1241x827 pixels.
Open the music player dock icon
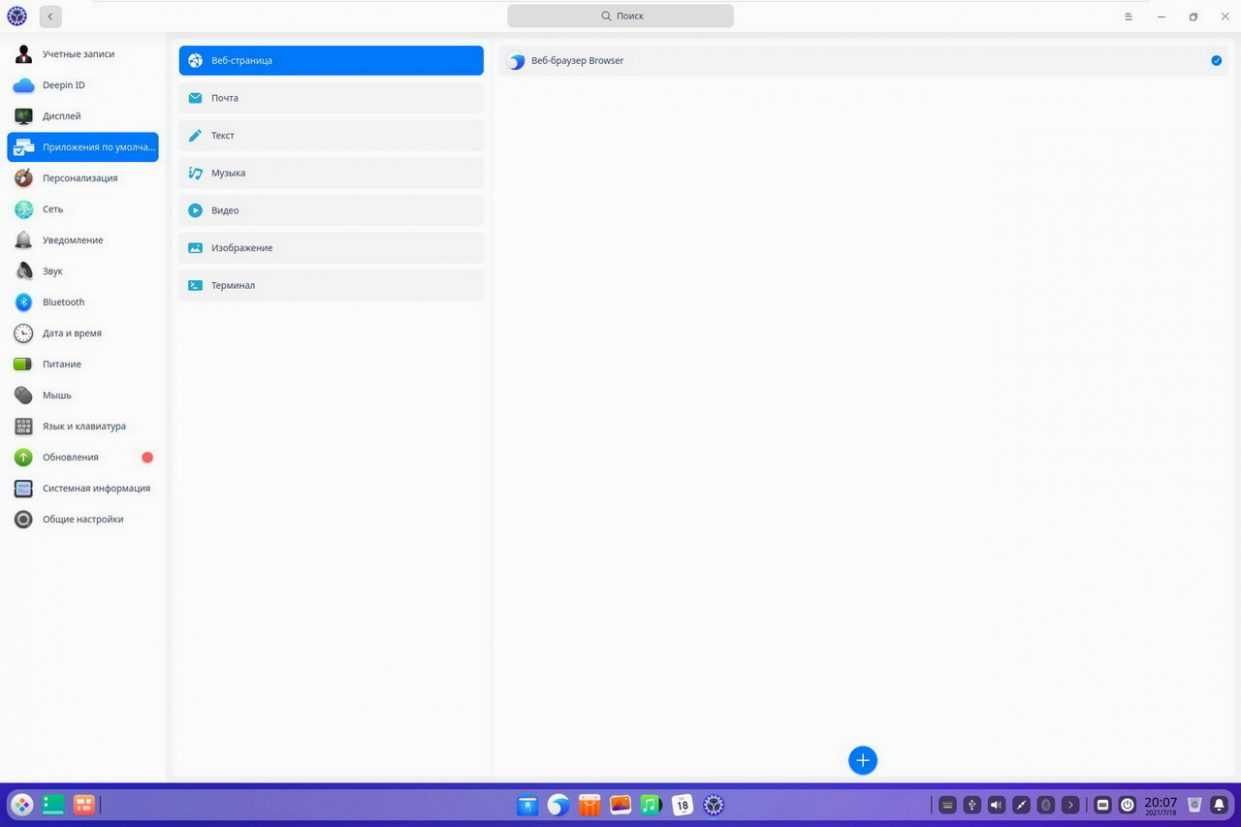point(651,805)
